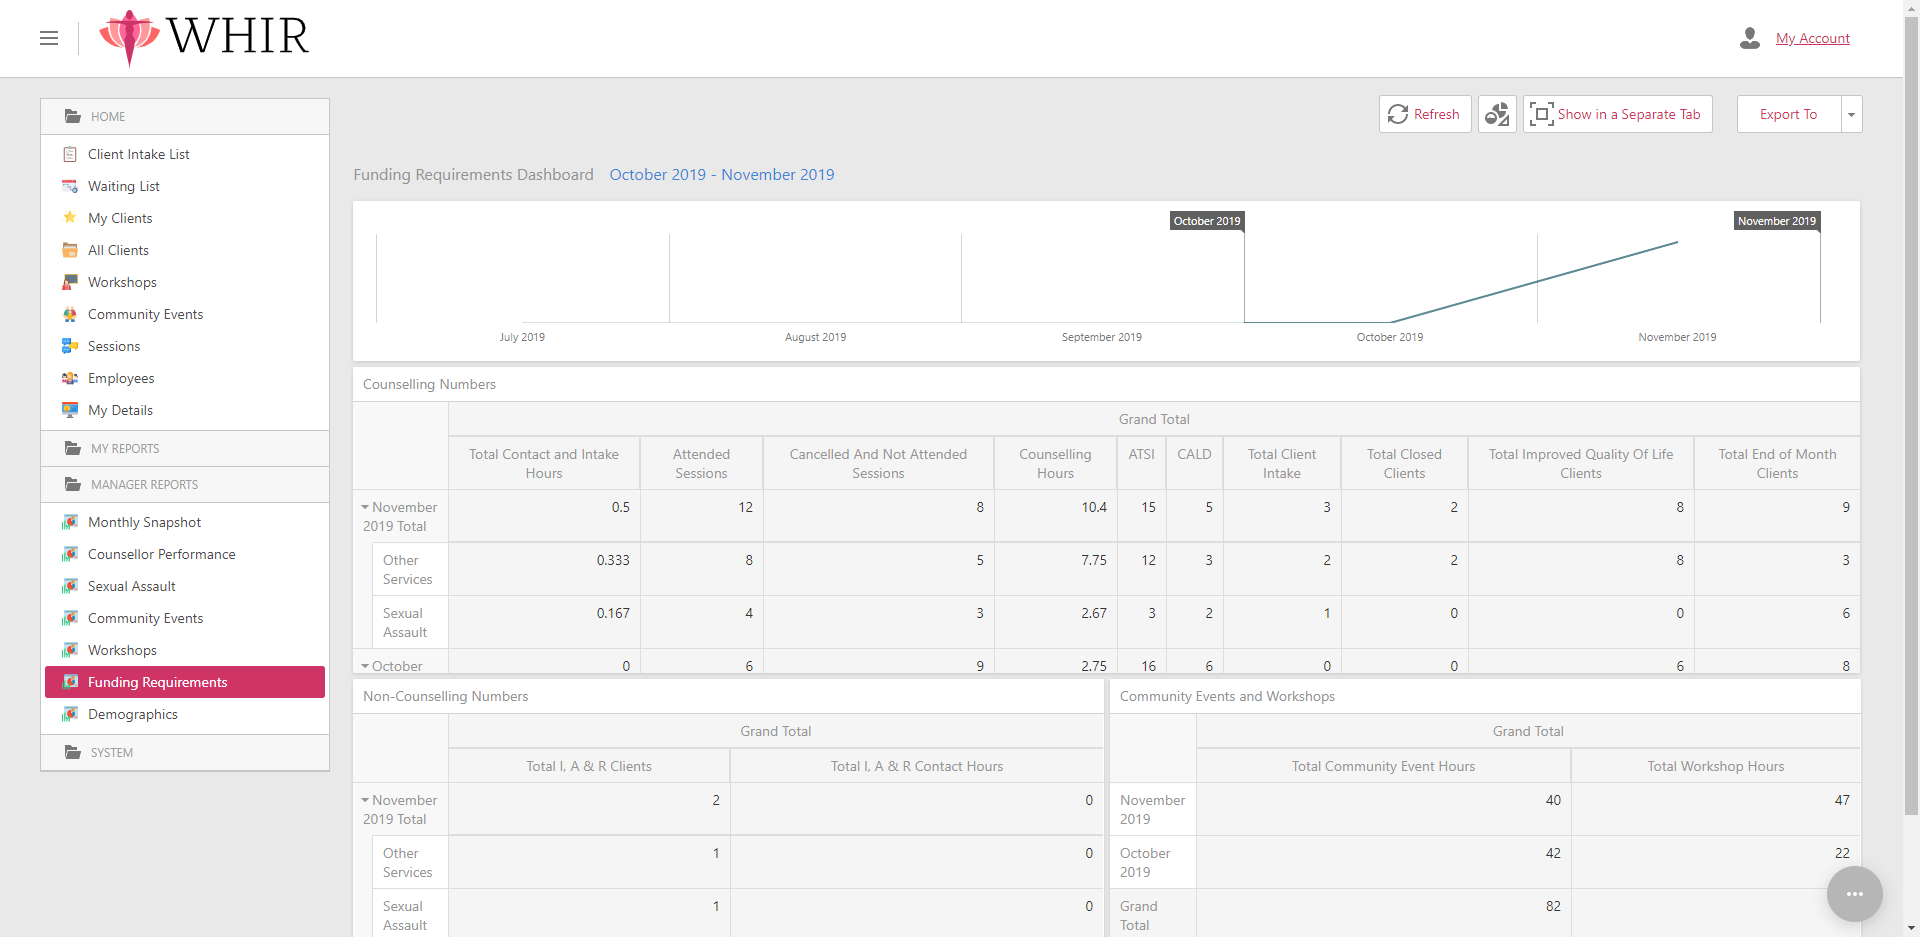Click Total Community Event Hours header

point(1383,766)
